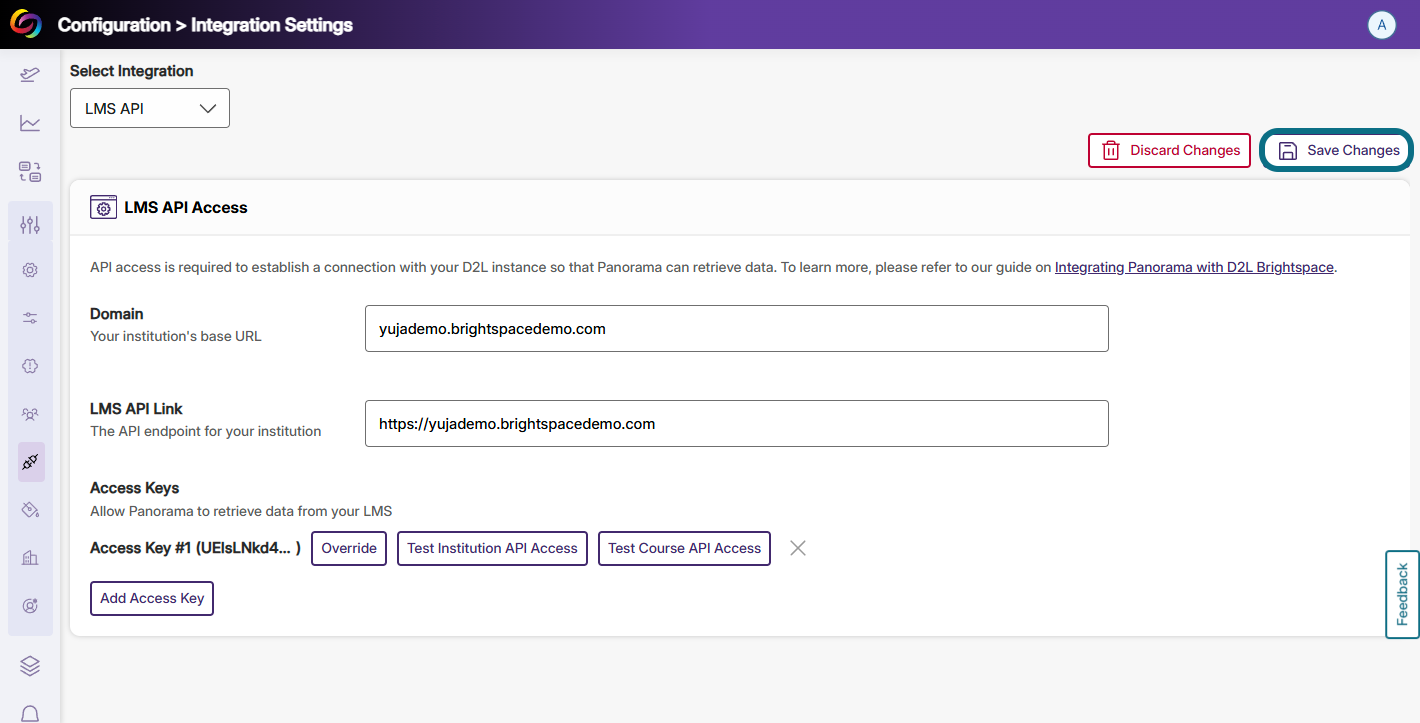Screen dimensions: 1420x723
Task: Click Add Access Key button
Action: 152,598
